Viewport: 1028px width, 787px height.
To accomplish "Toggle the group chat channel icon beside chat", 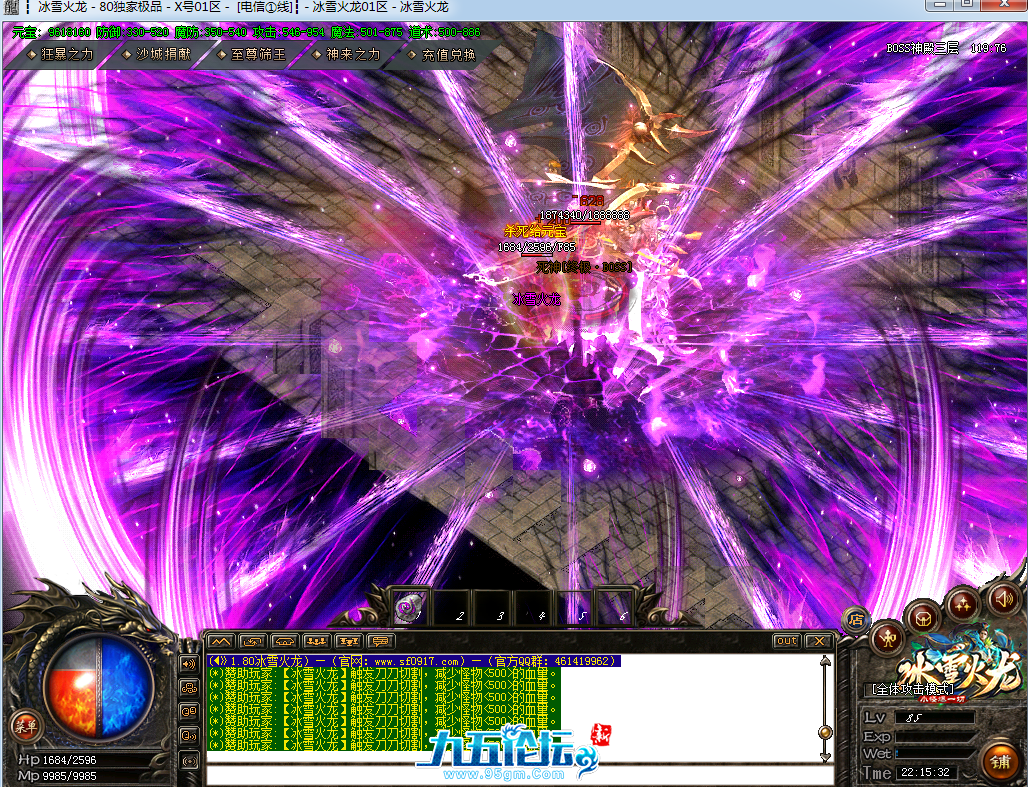I will [x=189, y=688].
